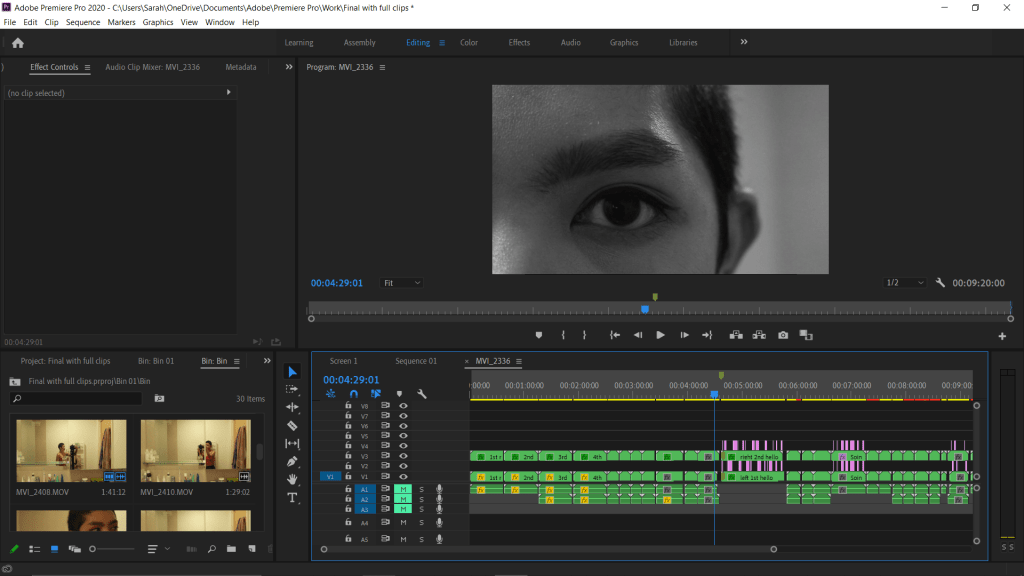Toggle visibility eye for track V3
The width and height of the screenshot is (1024, 576).
tap(404, 456)
